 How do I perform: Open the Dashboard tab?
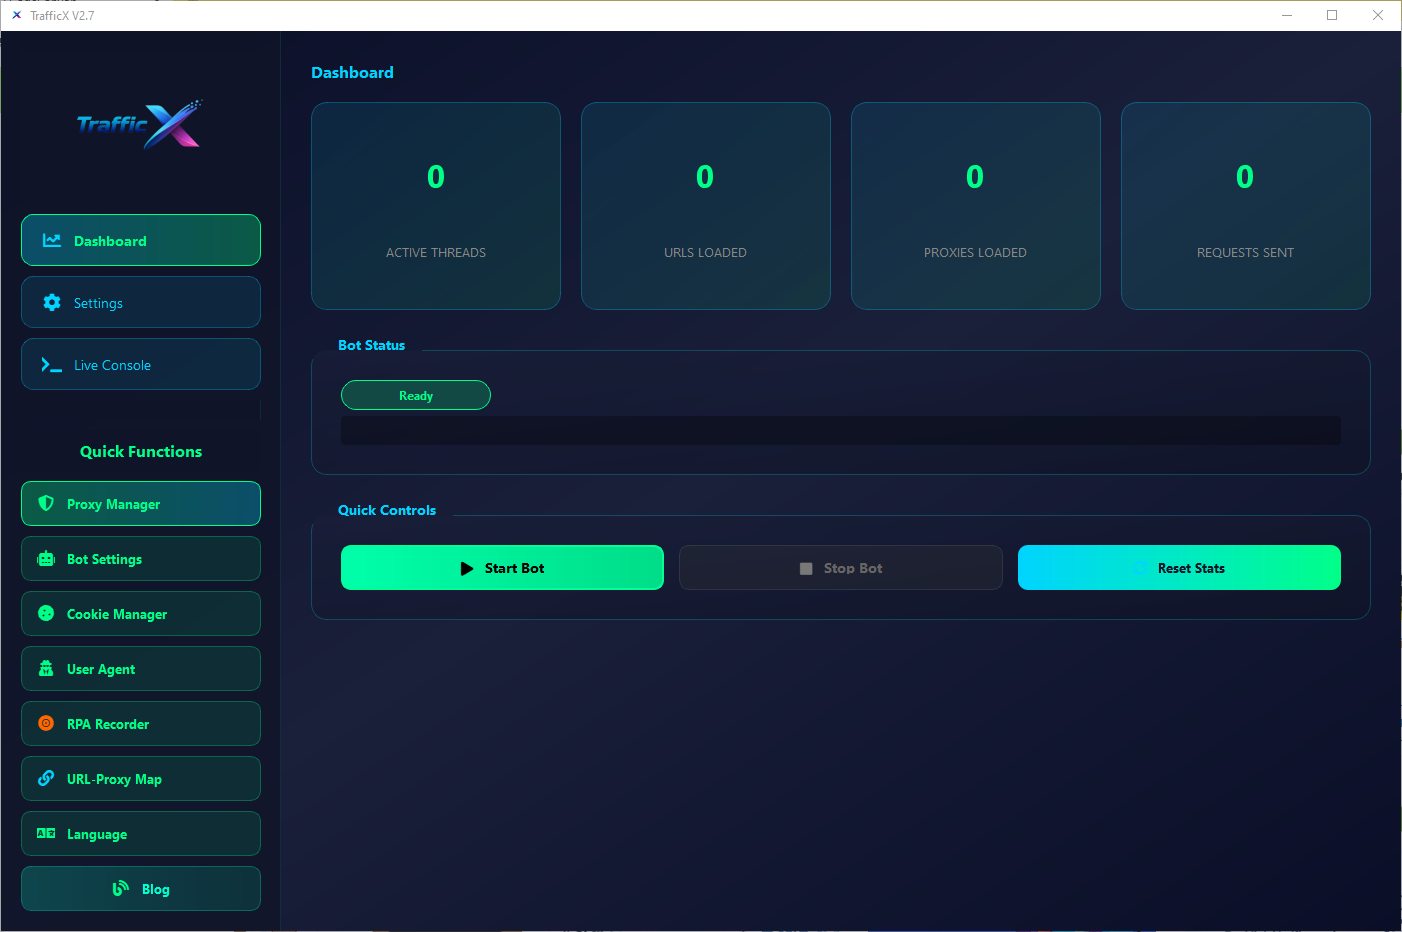[141, 240]
